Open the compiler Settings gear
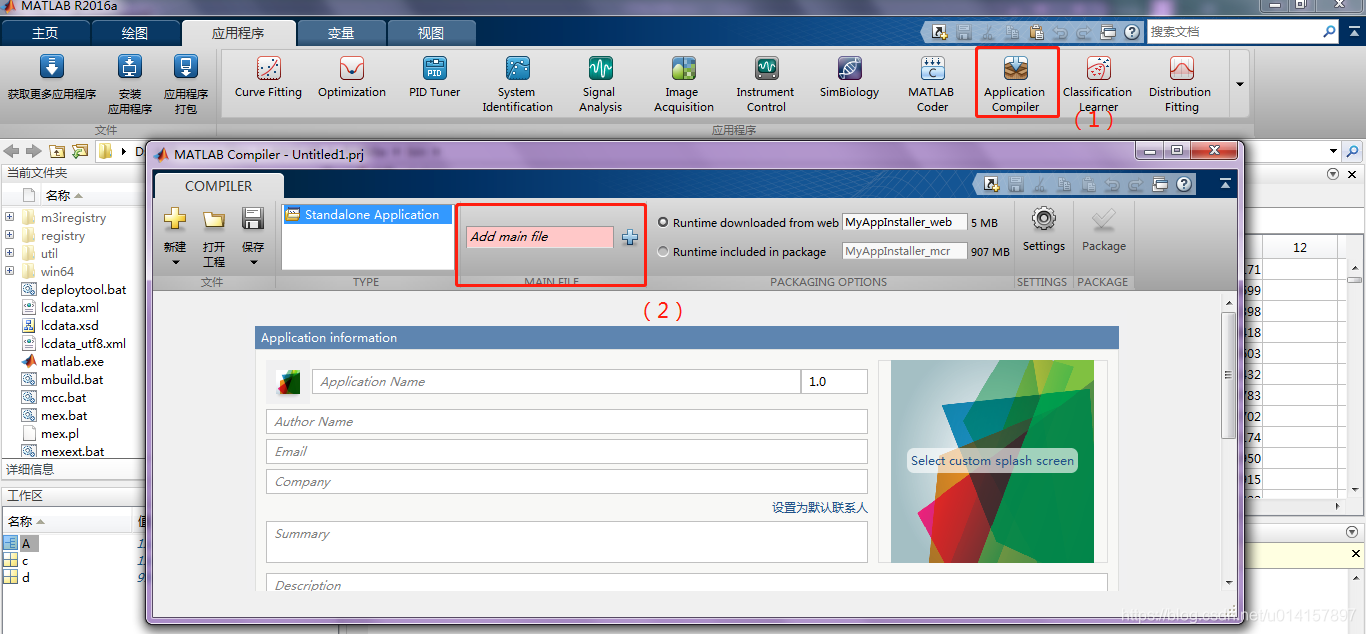The height and width of the screenshot is (634, 1366). (x=1044, y=219)
